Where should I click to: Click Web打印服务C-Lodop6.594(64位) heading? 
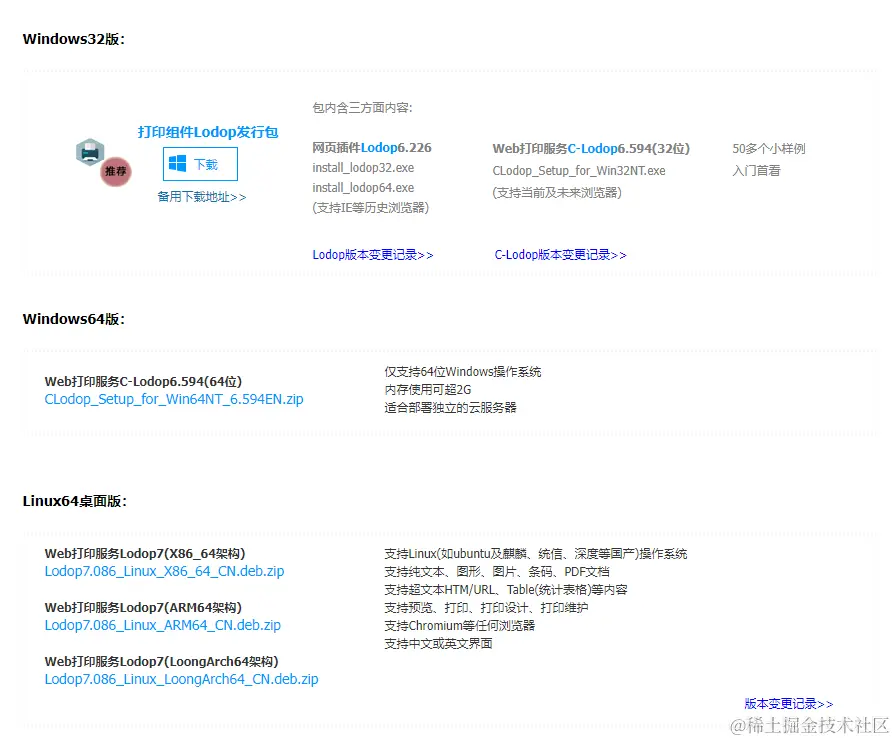(143, 381)
